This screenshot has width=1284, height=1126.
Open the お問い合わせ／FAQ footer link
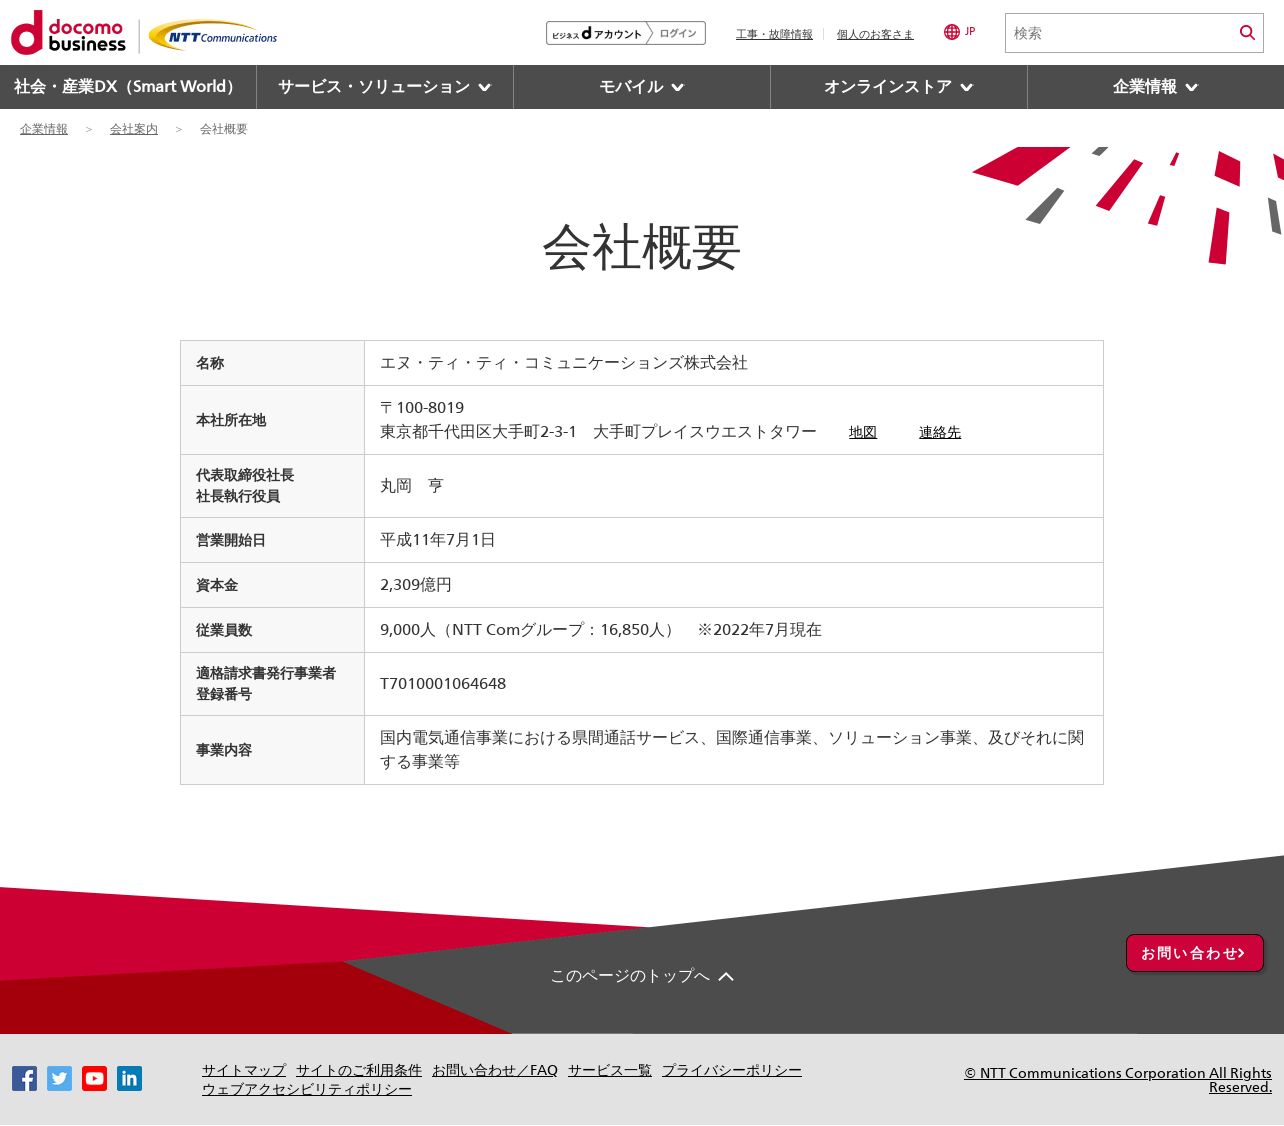495,1070
